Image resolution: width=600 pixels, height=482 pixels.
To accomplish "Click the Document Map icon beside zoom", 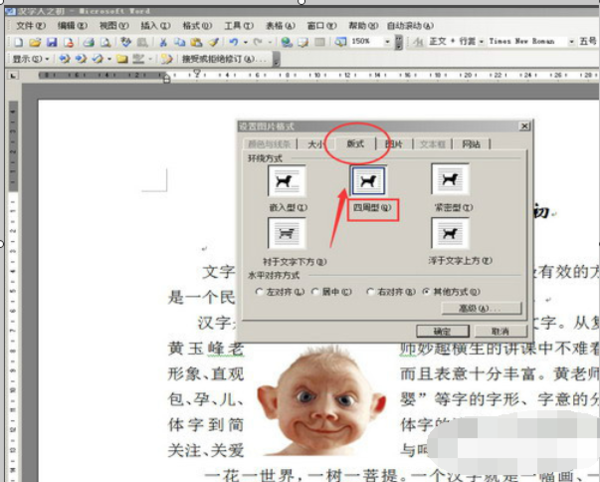I will point(340,42).
